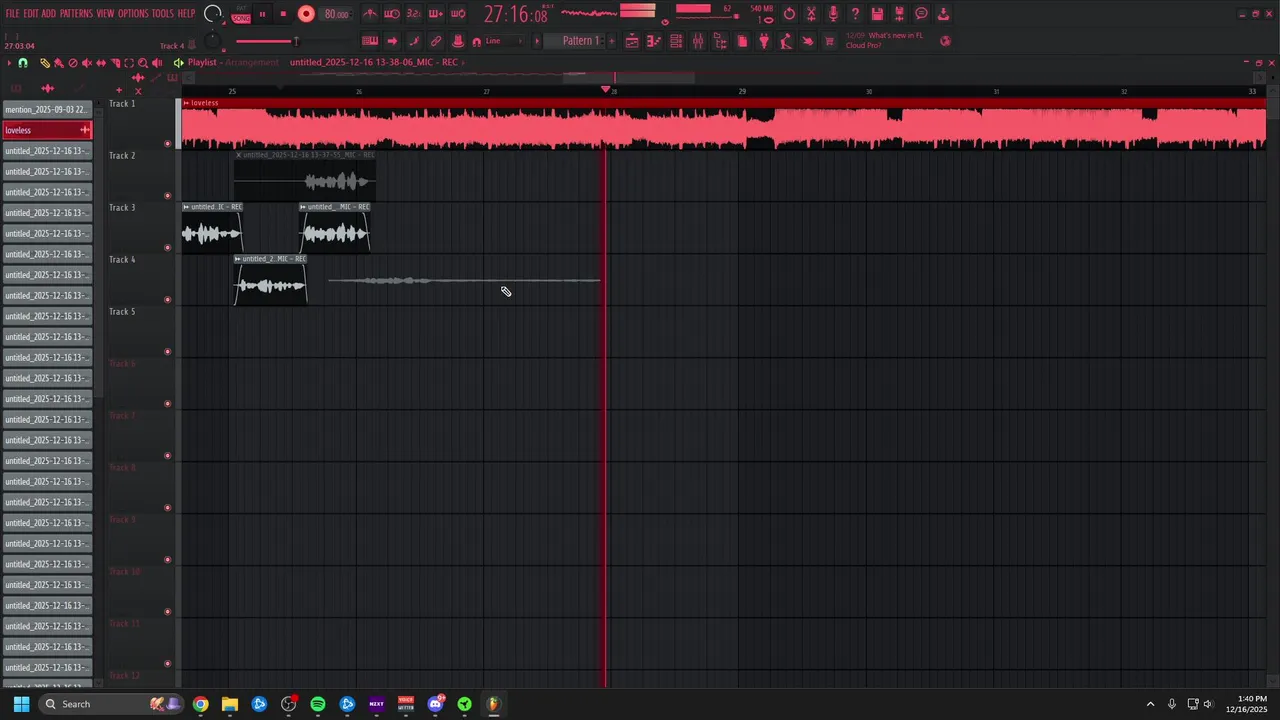
Task: Click the question mark help icon
Action: point(855,14)
